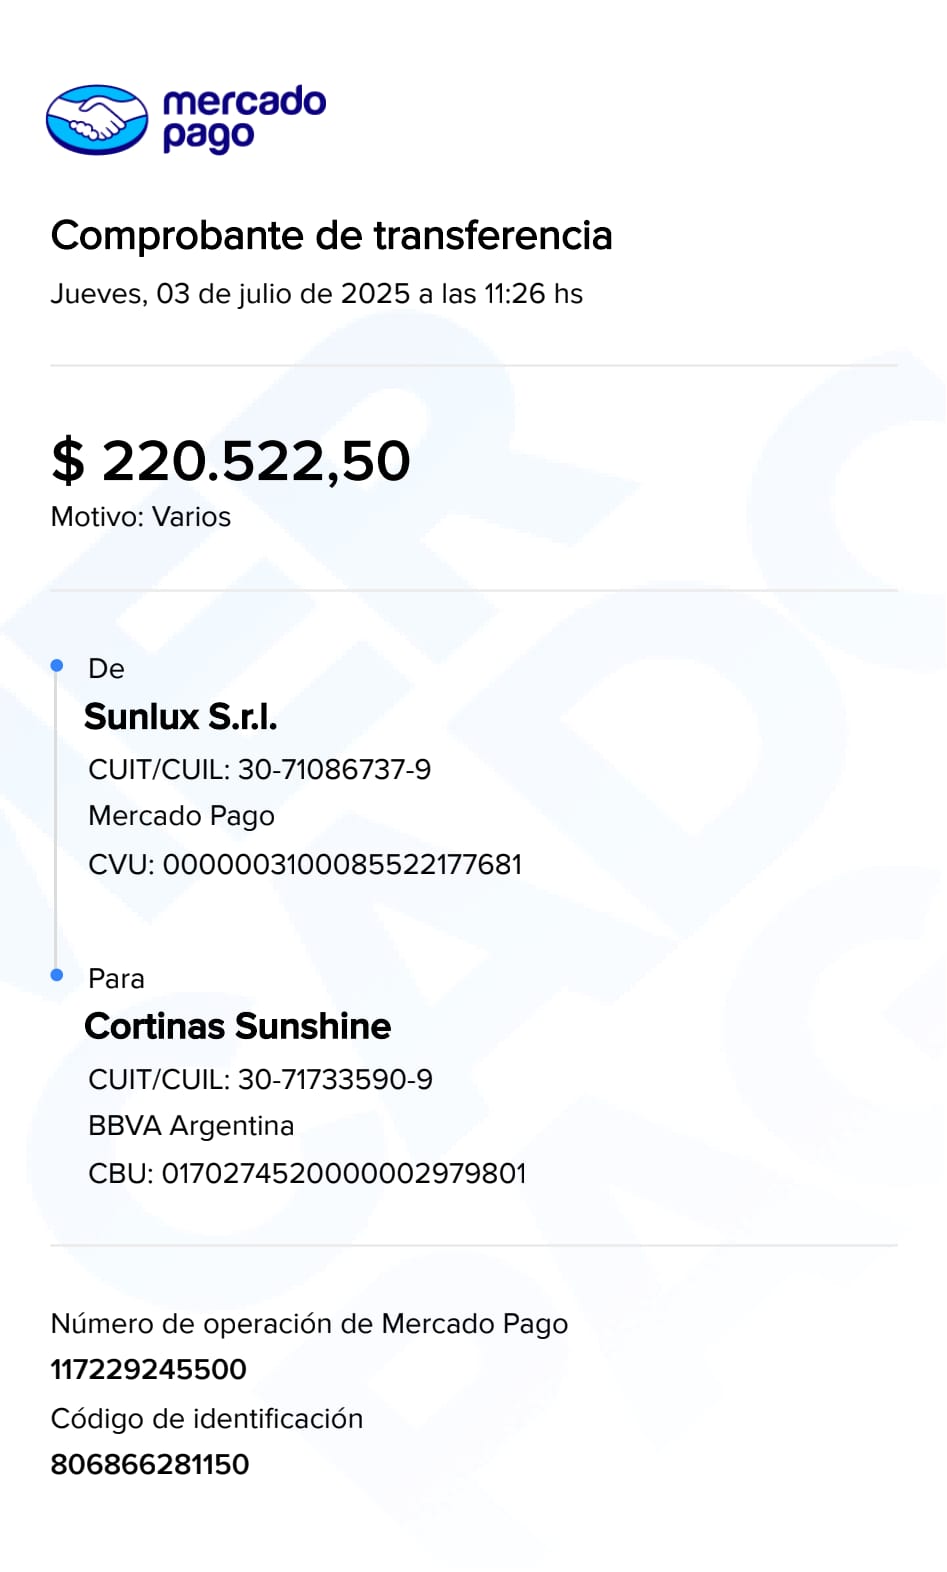Click the "Número de operación de Mercado Pago" label
The image size is (947, 1572).
point(309,1324)
